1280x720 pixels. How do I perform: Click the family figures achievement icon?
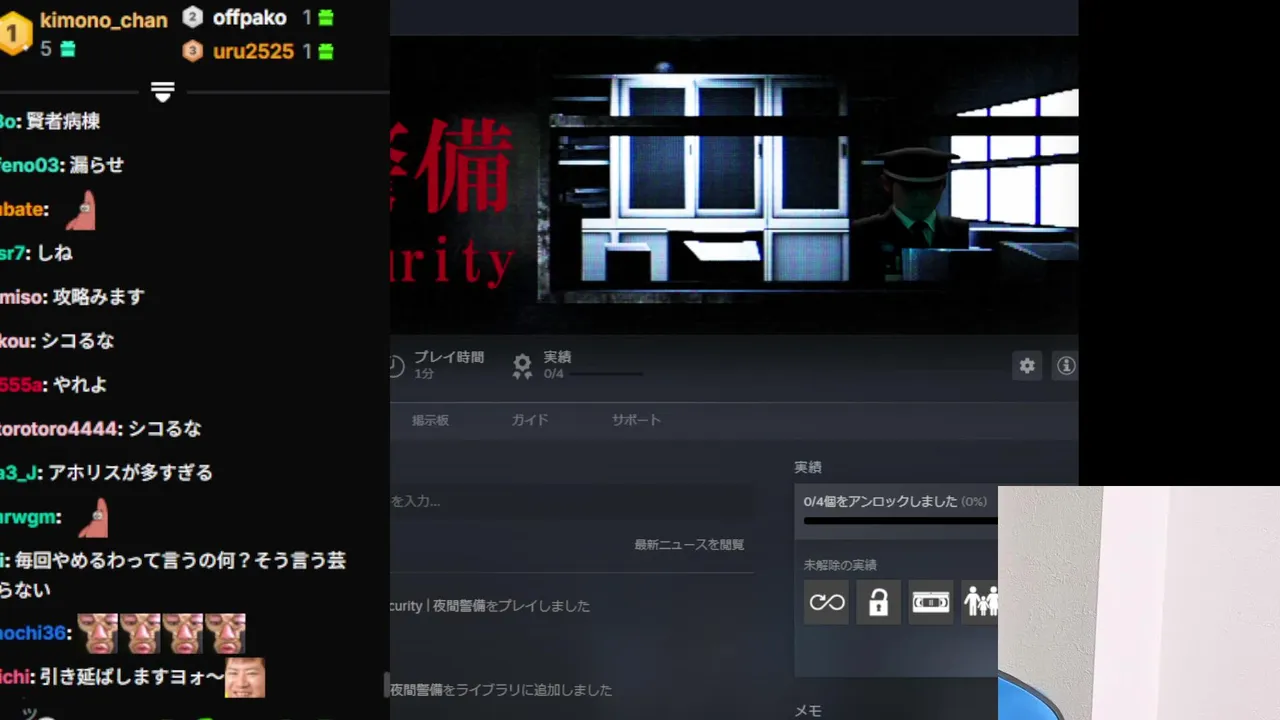(980, 602)
